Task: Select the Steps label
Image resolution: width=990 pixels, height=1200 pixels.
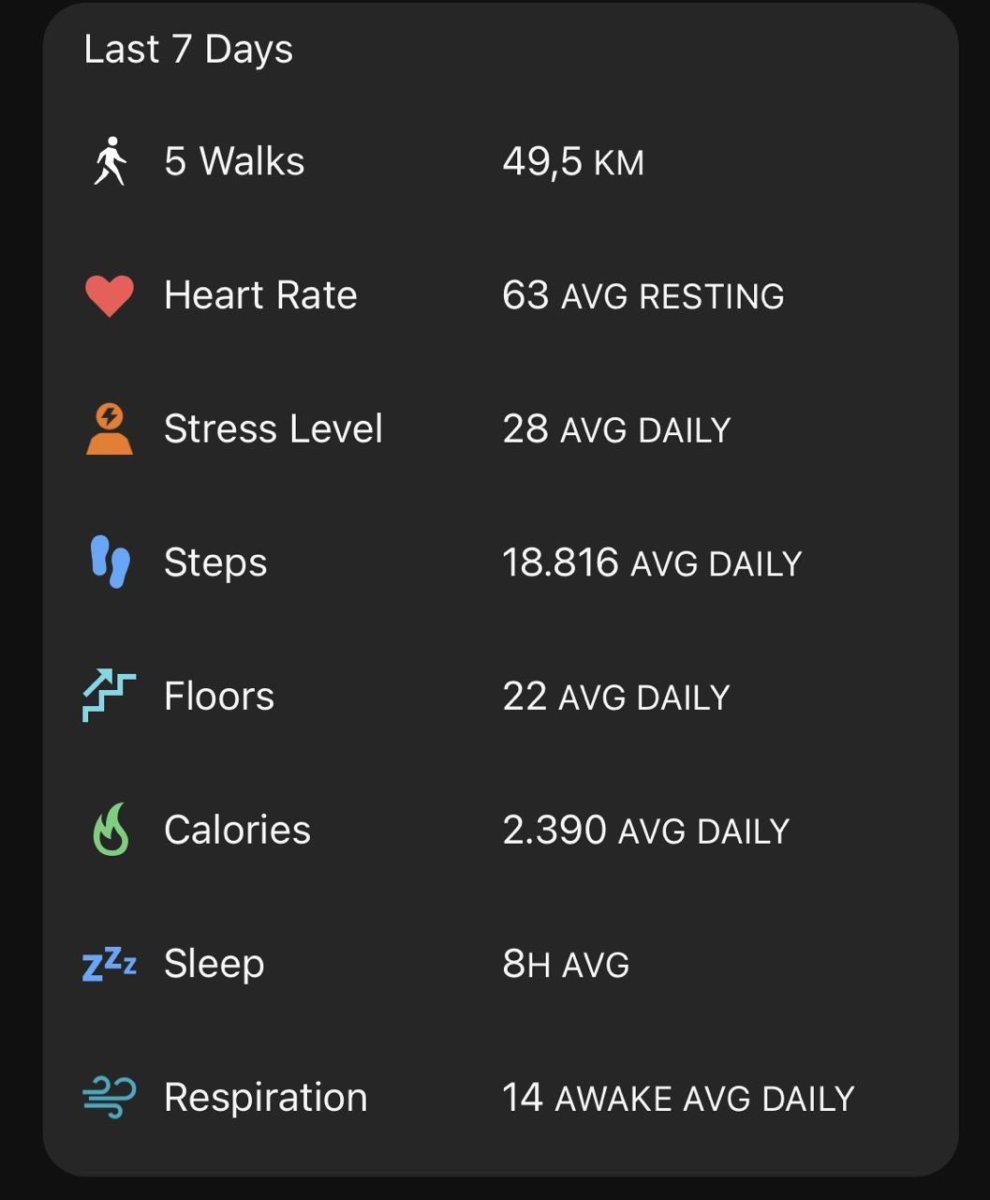Action: click(x=215, y=563)
